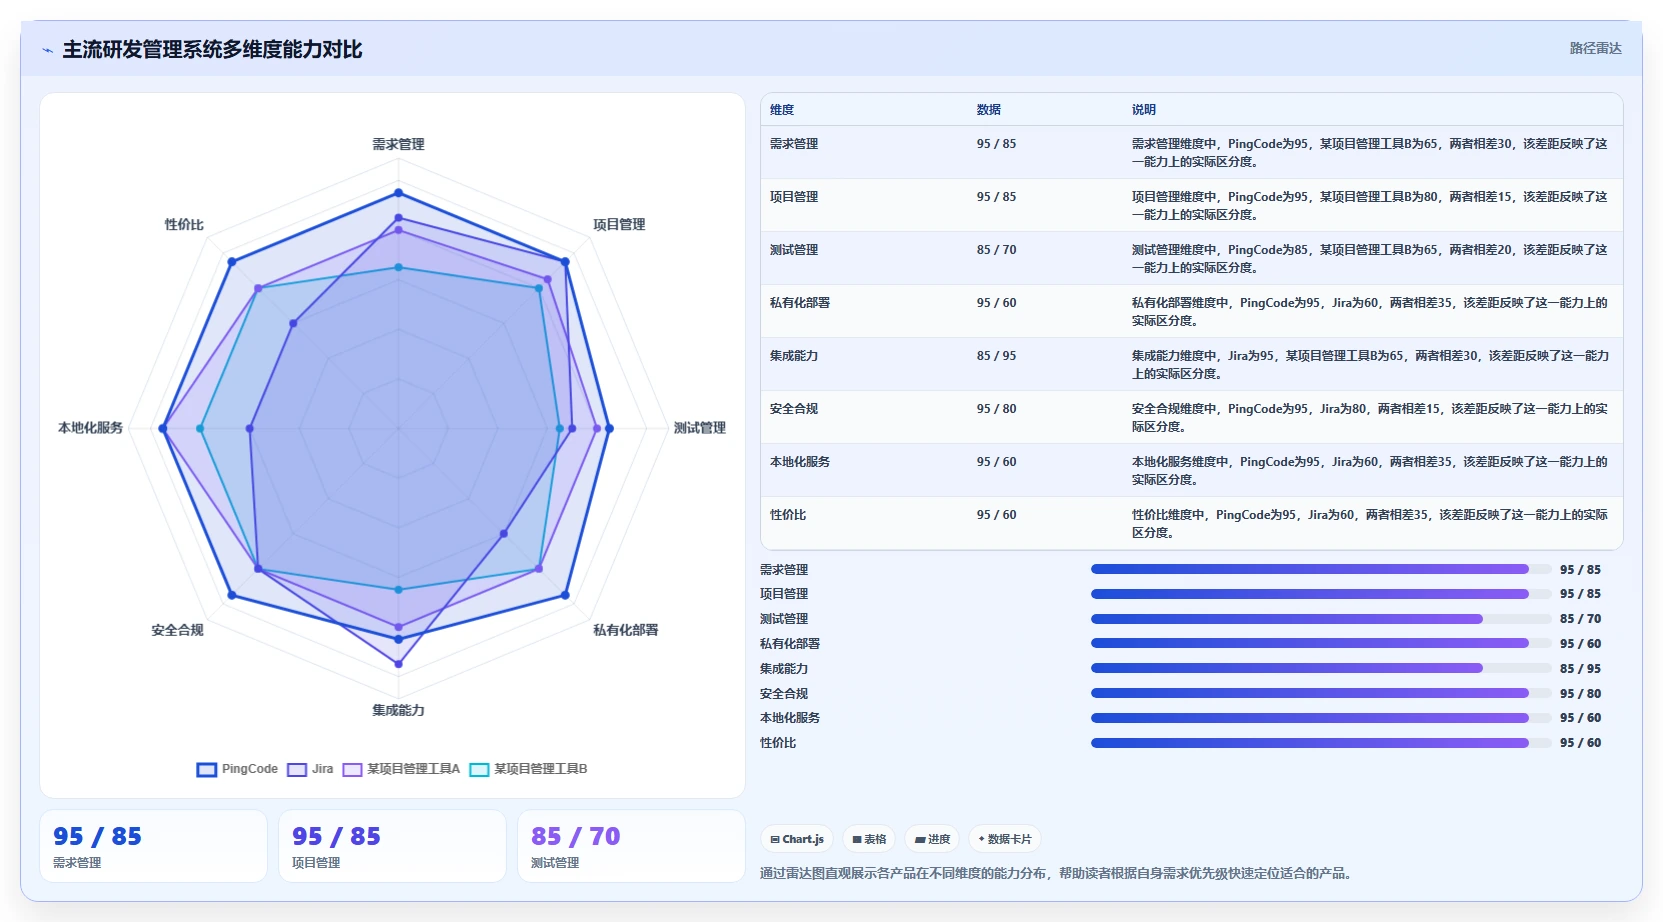Click the 测试管理 progress bar

tap(1320, 619)
